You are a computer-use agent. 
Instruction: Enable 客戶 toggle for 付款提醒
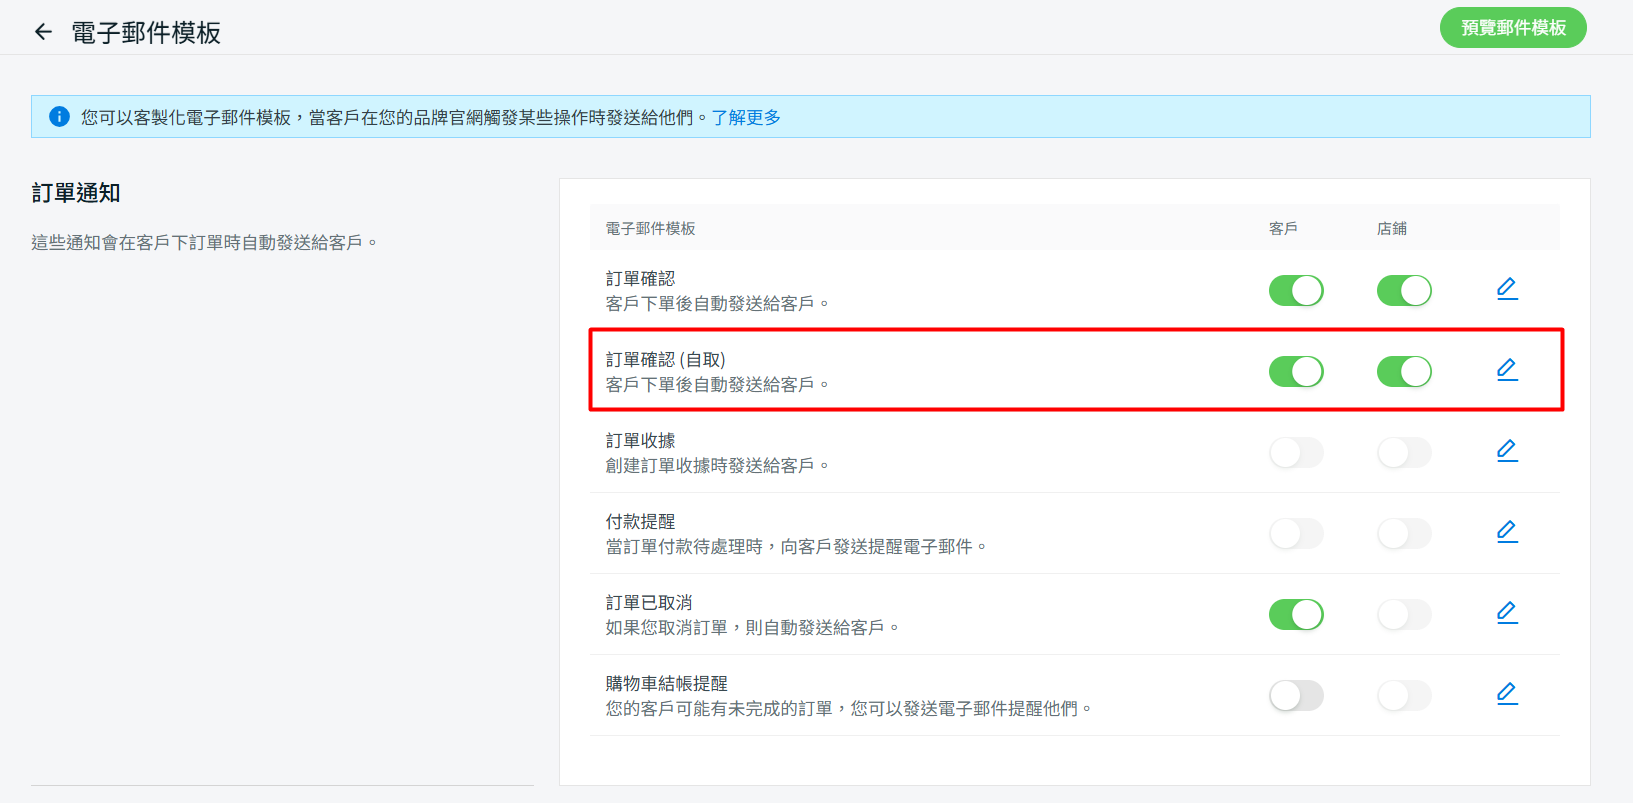click(x=1296, y=534)
